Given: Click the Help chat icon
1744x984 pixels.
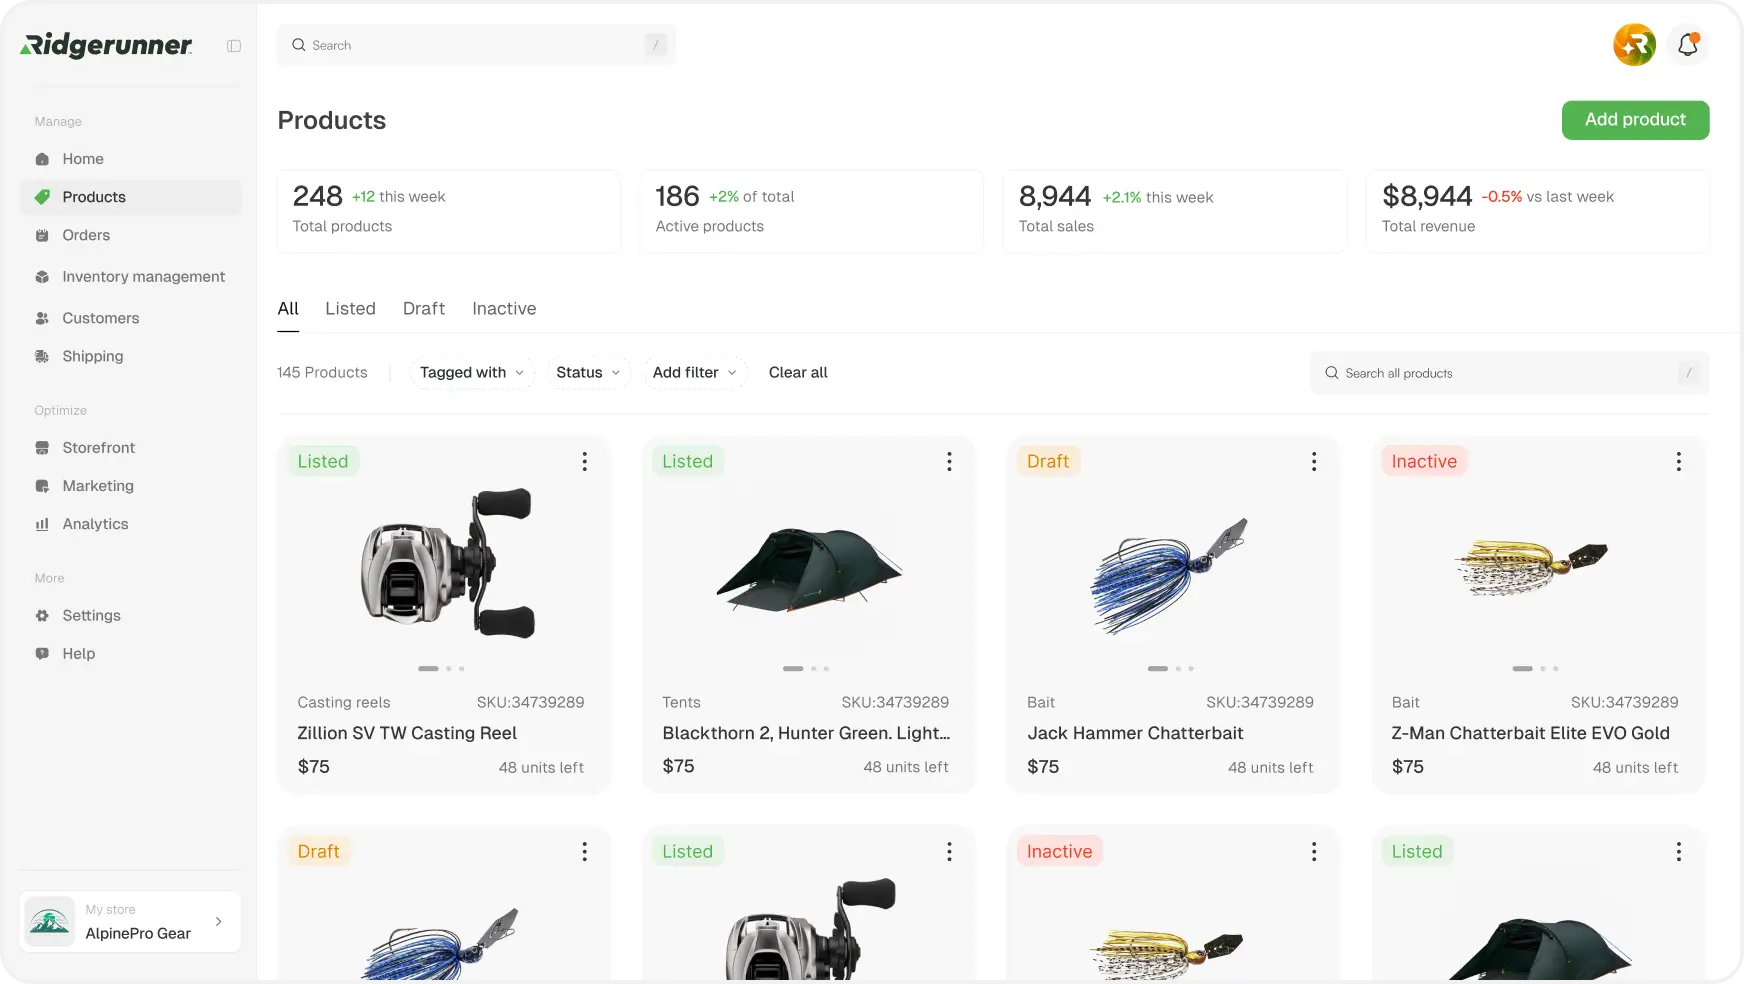Looking at the screenshot, I should (x=42, y=654).
